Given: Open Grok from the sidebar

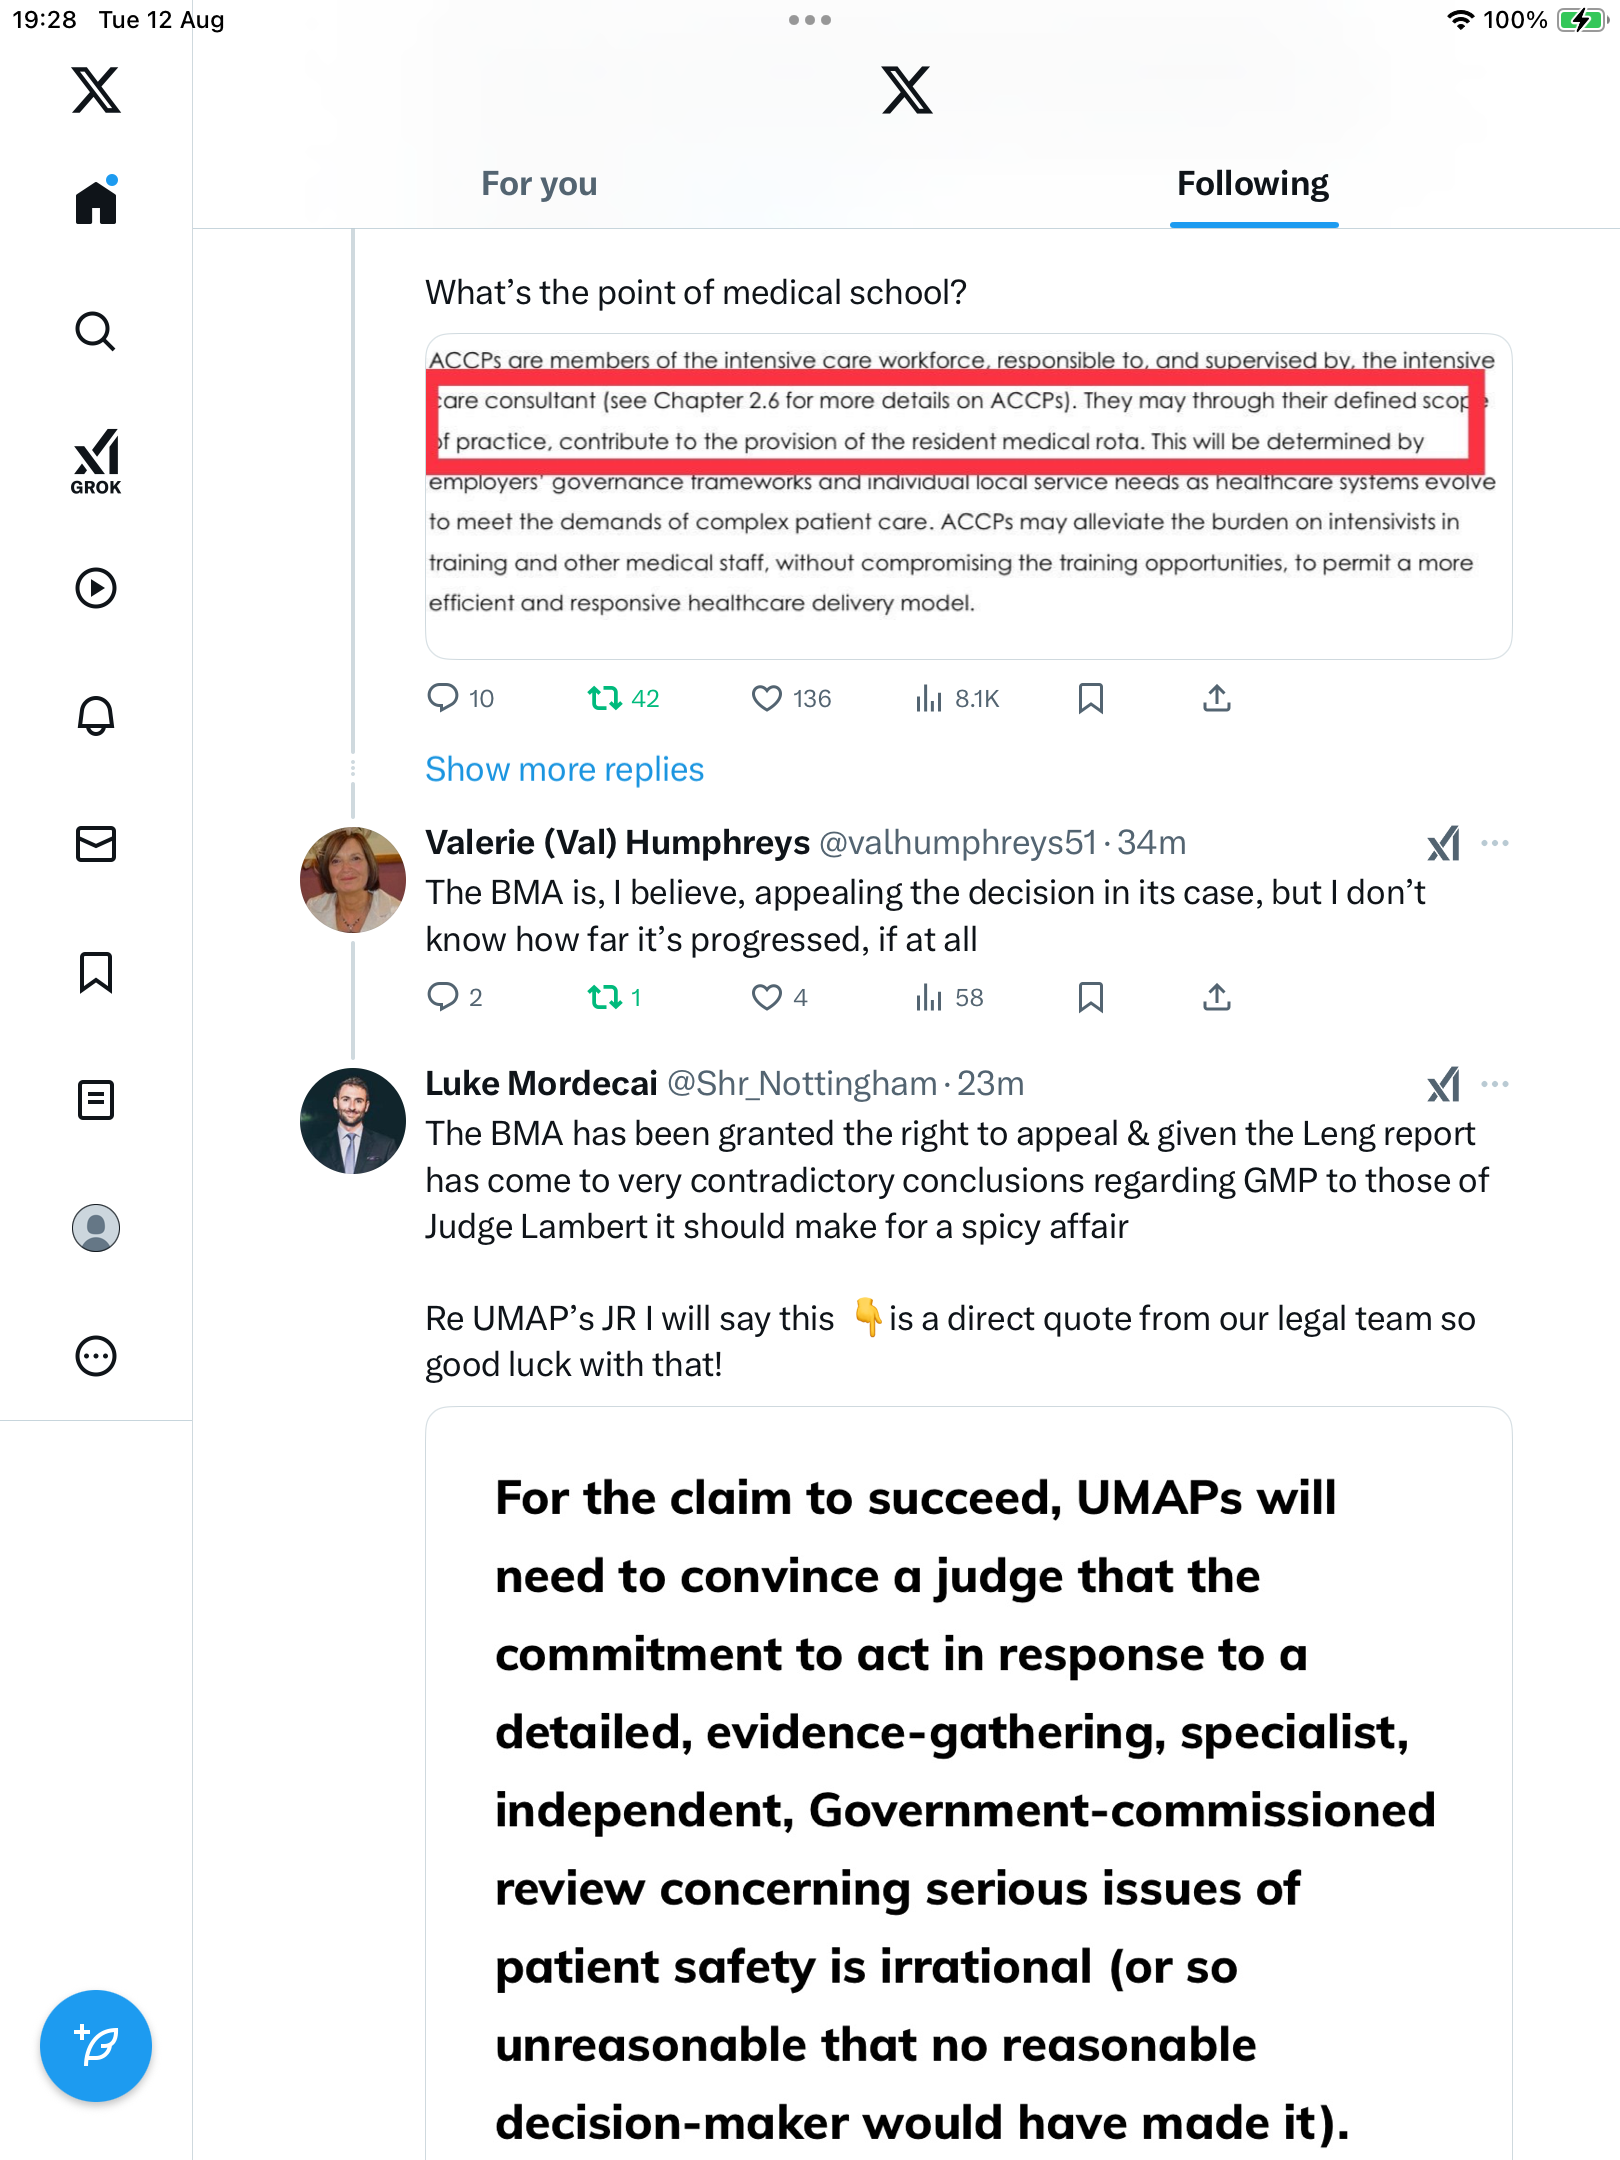Looking at the screenshot, I should pyautogui.click(x=96, y=461).
